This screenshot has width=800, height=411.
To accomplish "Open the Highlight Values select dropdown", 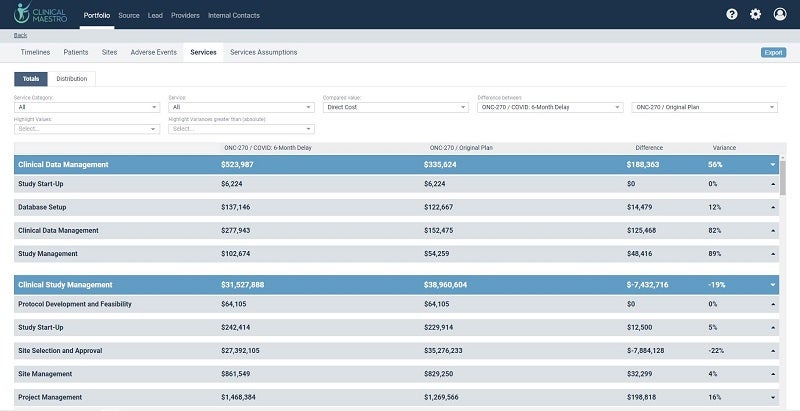I will pyautogui.click(x=86, y=129).
